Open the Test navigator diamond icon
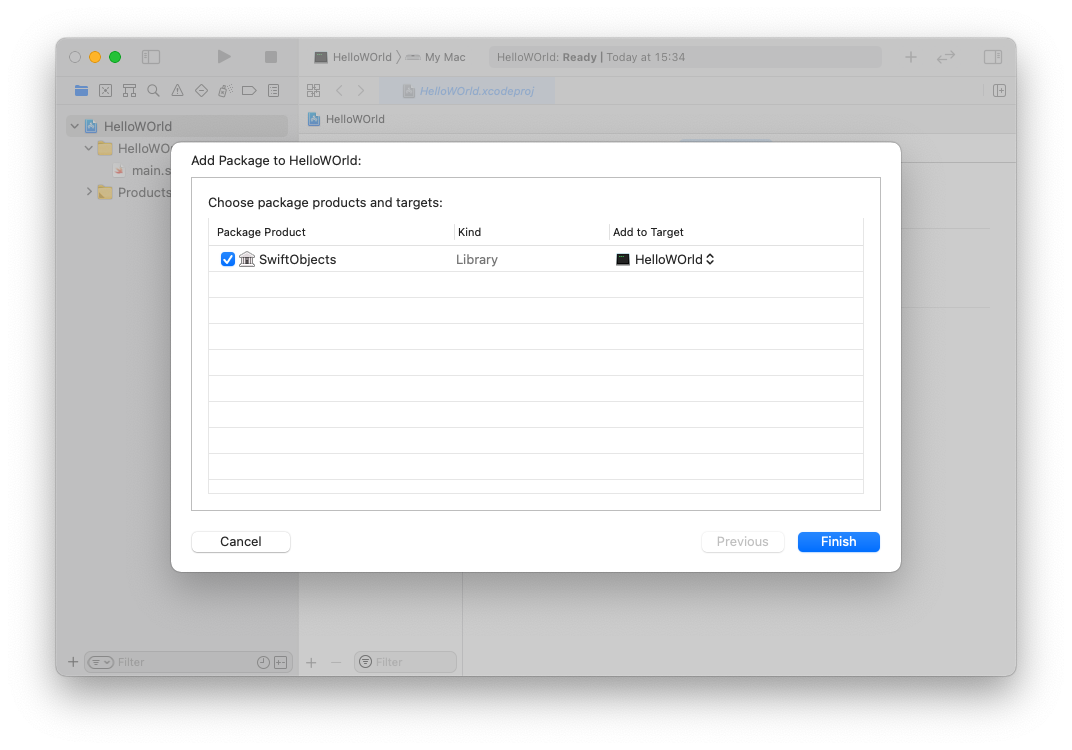This screenshot has height=750, width=1072. (x=201, y=90)
